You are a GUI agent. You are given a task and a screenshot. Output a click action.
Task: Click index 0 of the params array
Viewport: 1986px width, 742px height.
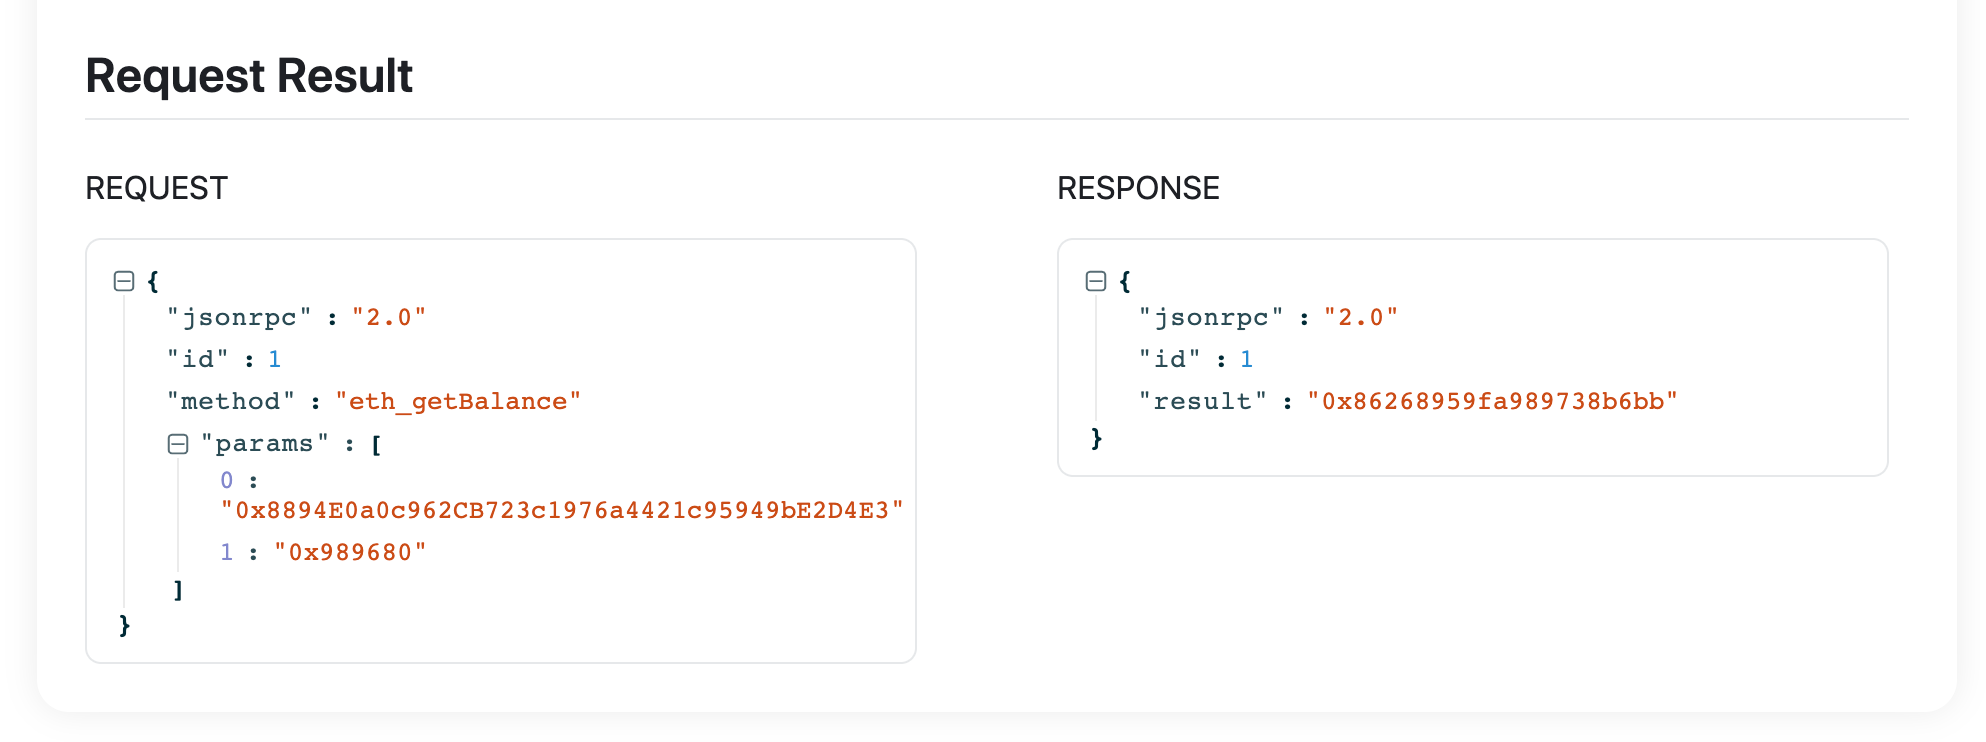point(227,481)
